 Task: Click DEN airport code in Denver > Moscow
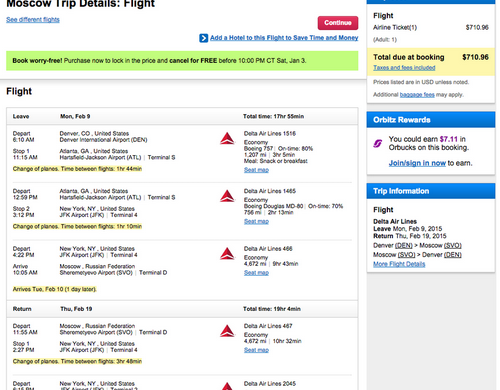click(x=404, y=245)
